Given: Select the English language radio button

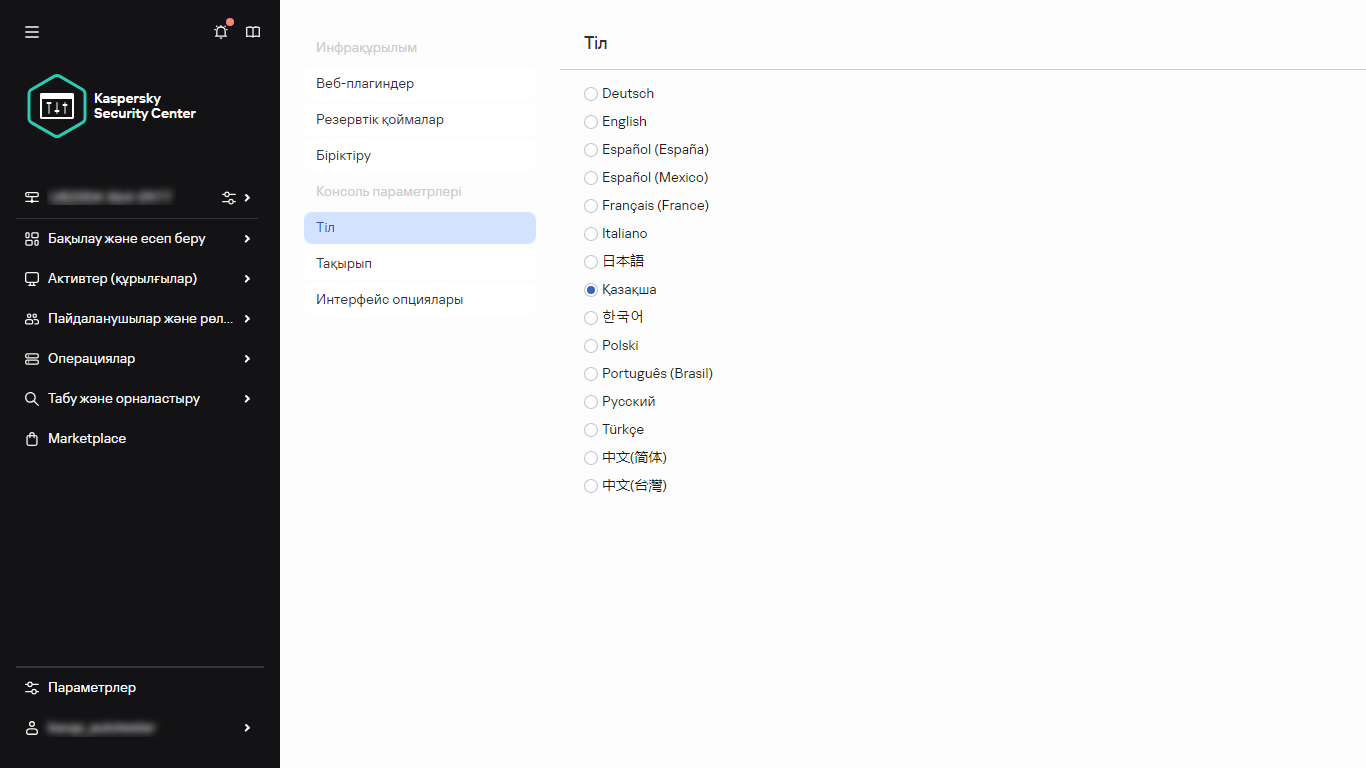Looking at the screenshot, I should (591, 122).
